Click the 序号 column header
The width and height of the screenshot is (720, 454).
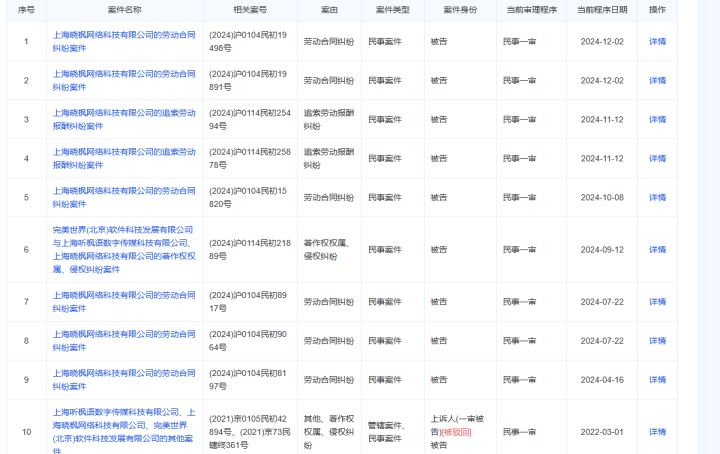(26, 10)
